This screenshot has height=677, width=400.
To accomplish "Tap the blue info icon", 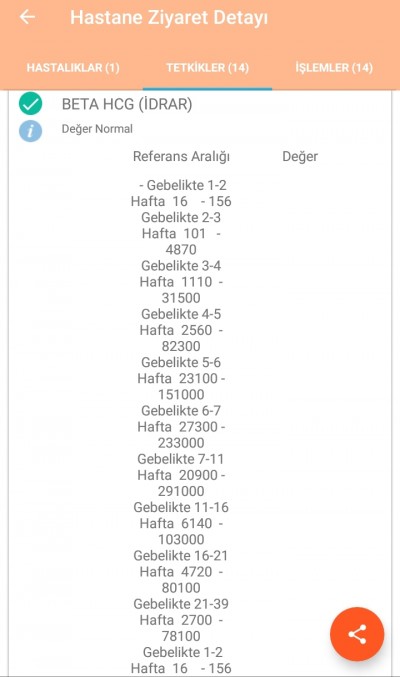I will pos(31,131).
